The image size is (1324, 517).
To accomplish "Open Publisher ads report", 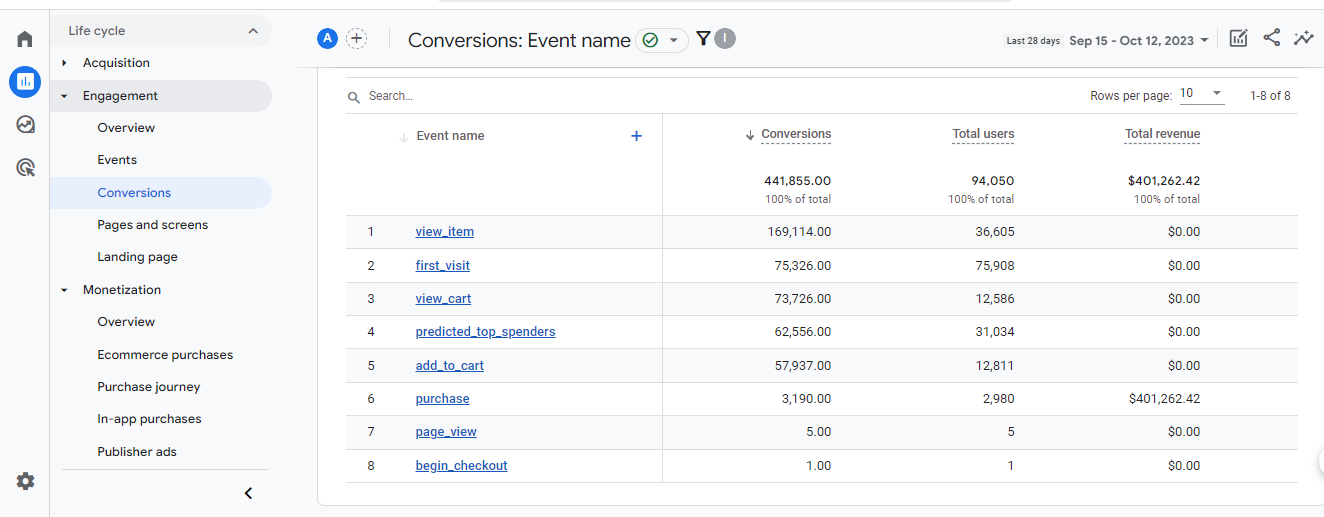I will point(137,452).
